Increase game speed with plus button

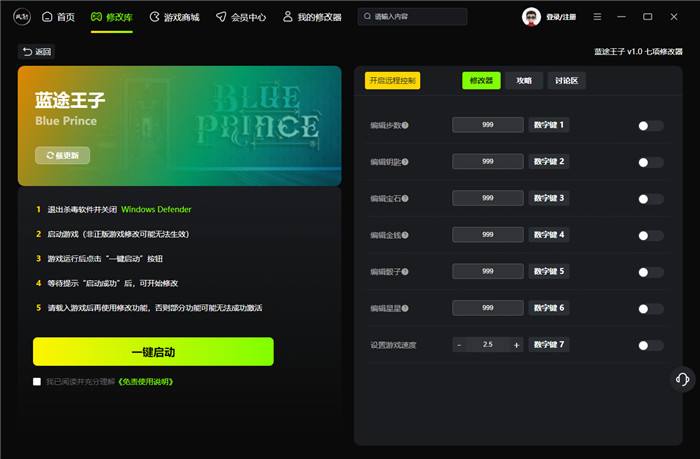[517, 345]
